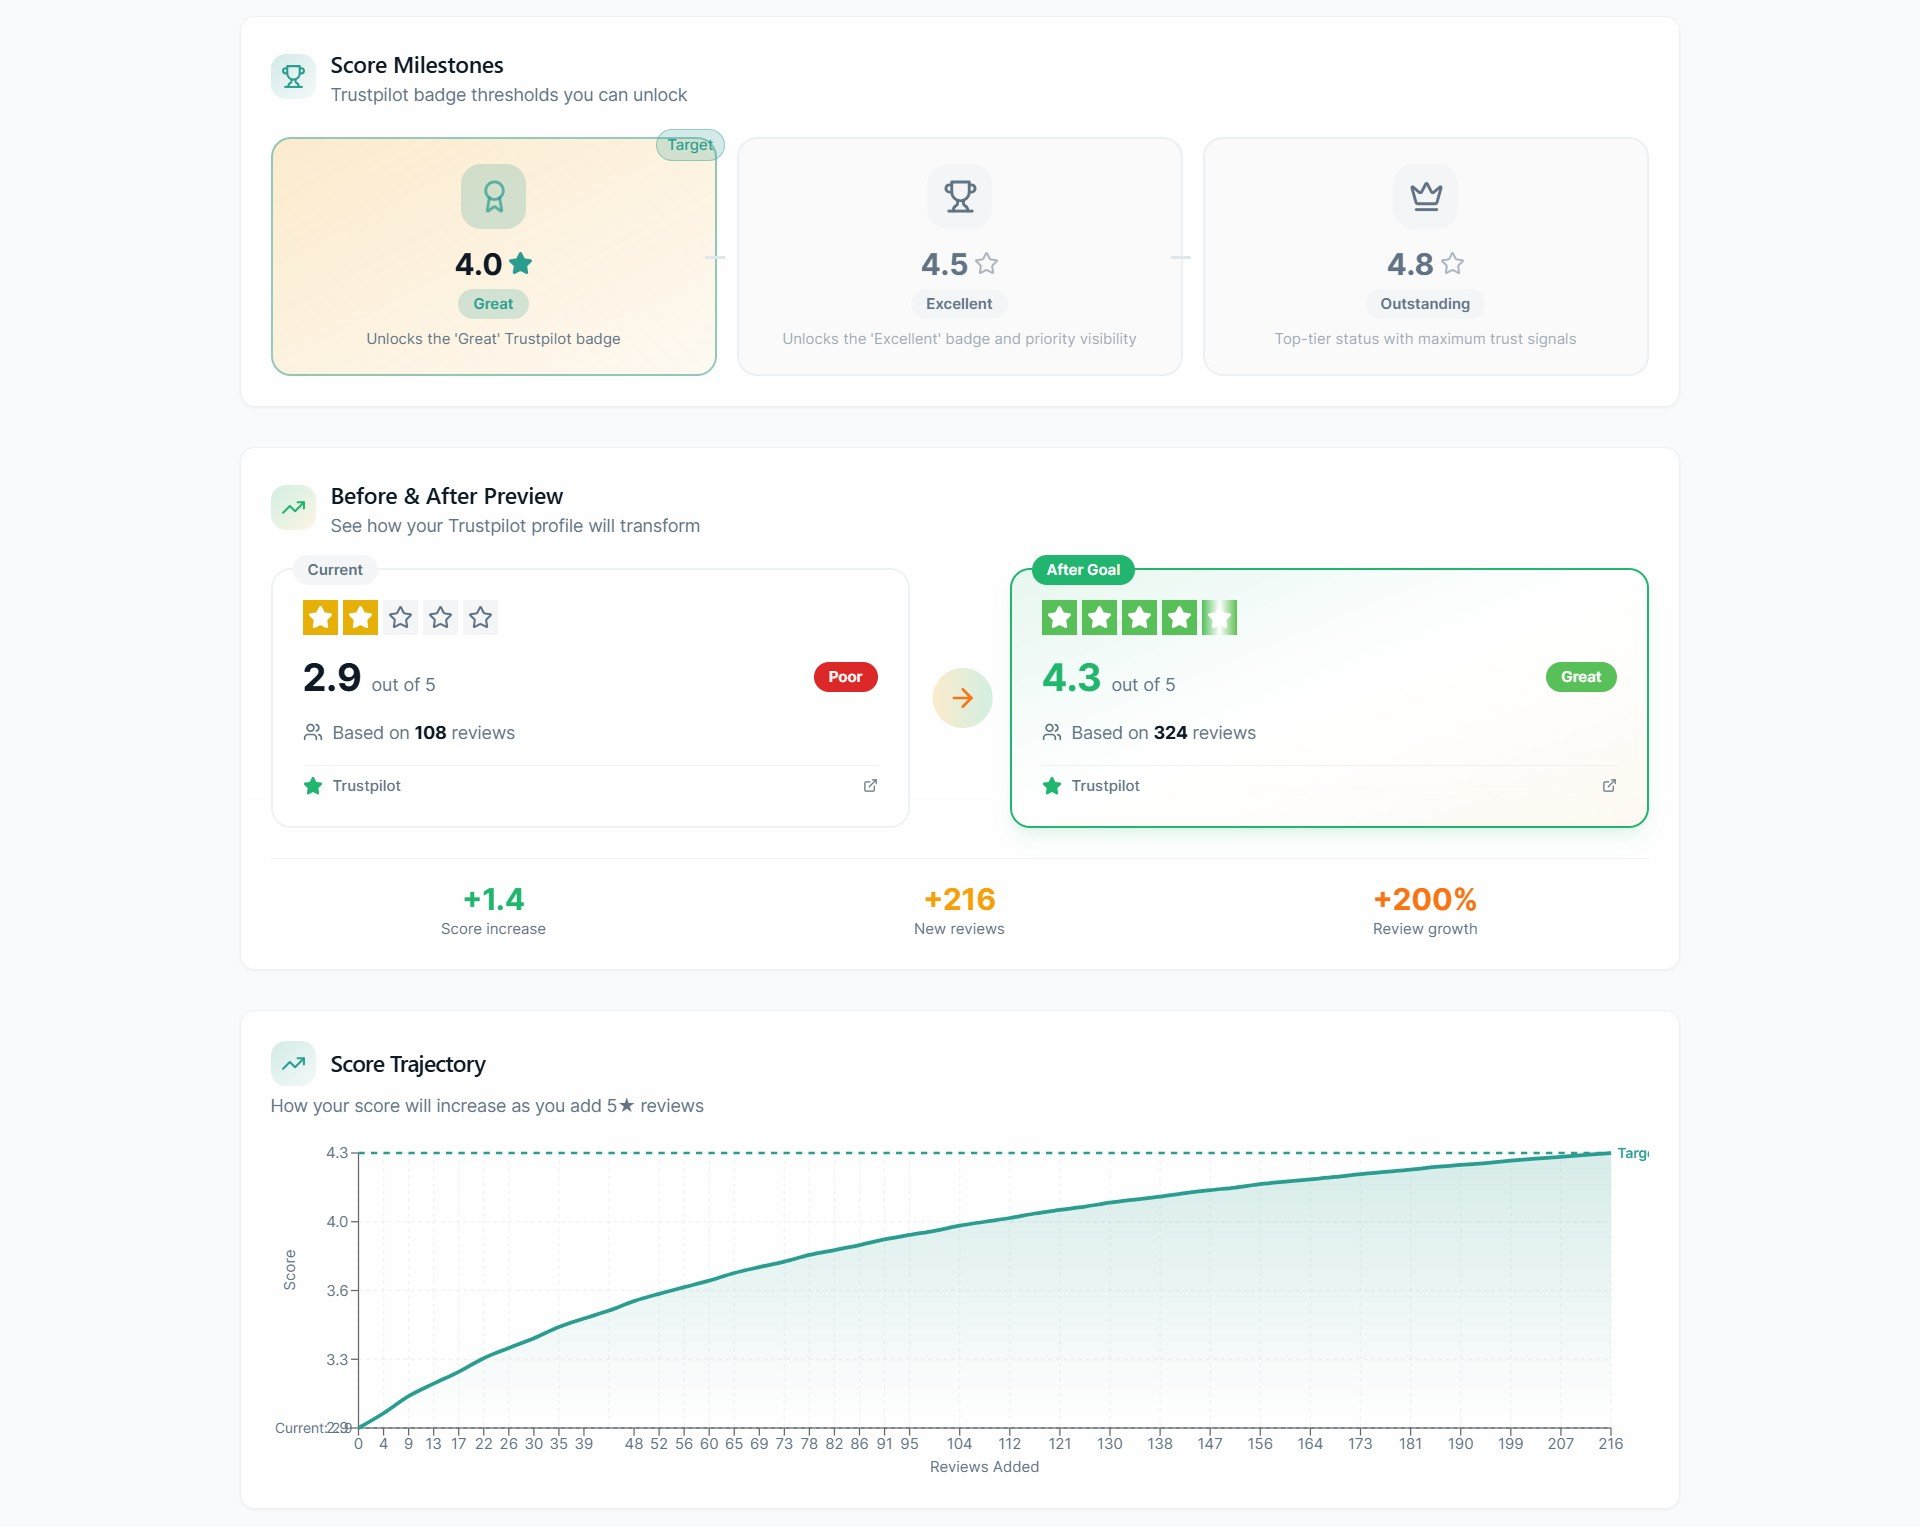Click the green star beside 4.0
The height and width of the screenshot is (1527, 1920).
click(x=521, y=264)
